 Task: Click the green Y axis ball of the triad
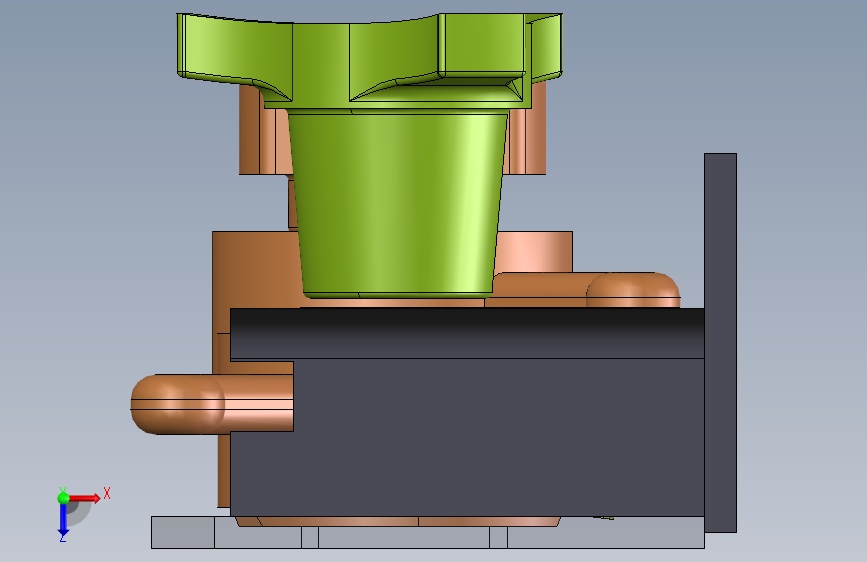63,498
